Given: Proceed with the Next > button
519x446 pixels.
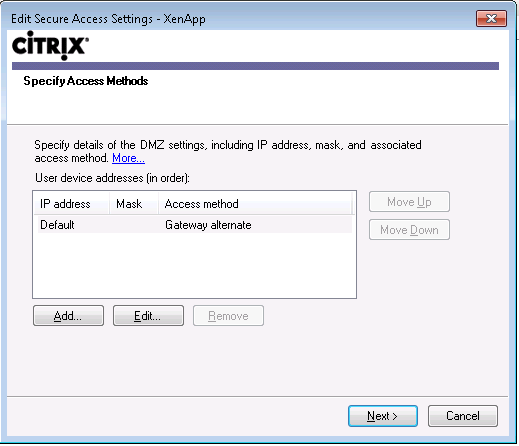Looking at the screenshot, I should (383, 416).
